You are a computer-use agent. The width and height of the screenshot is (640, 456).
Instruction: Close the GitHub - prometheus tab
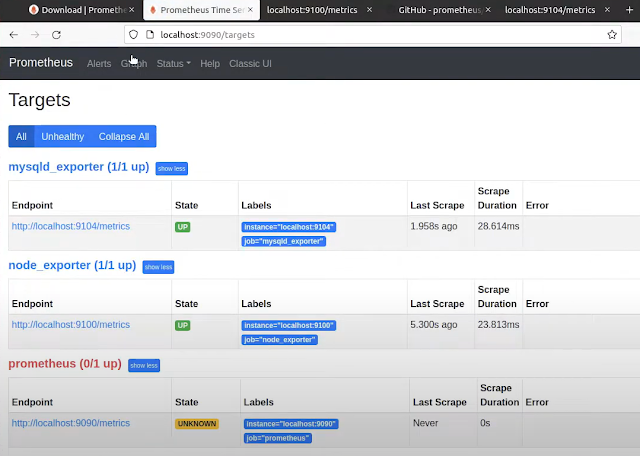click(488, 9)
